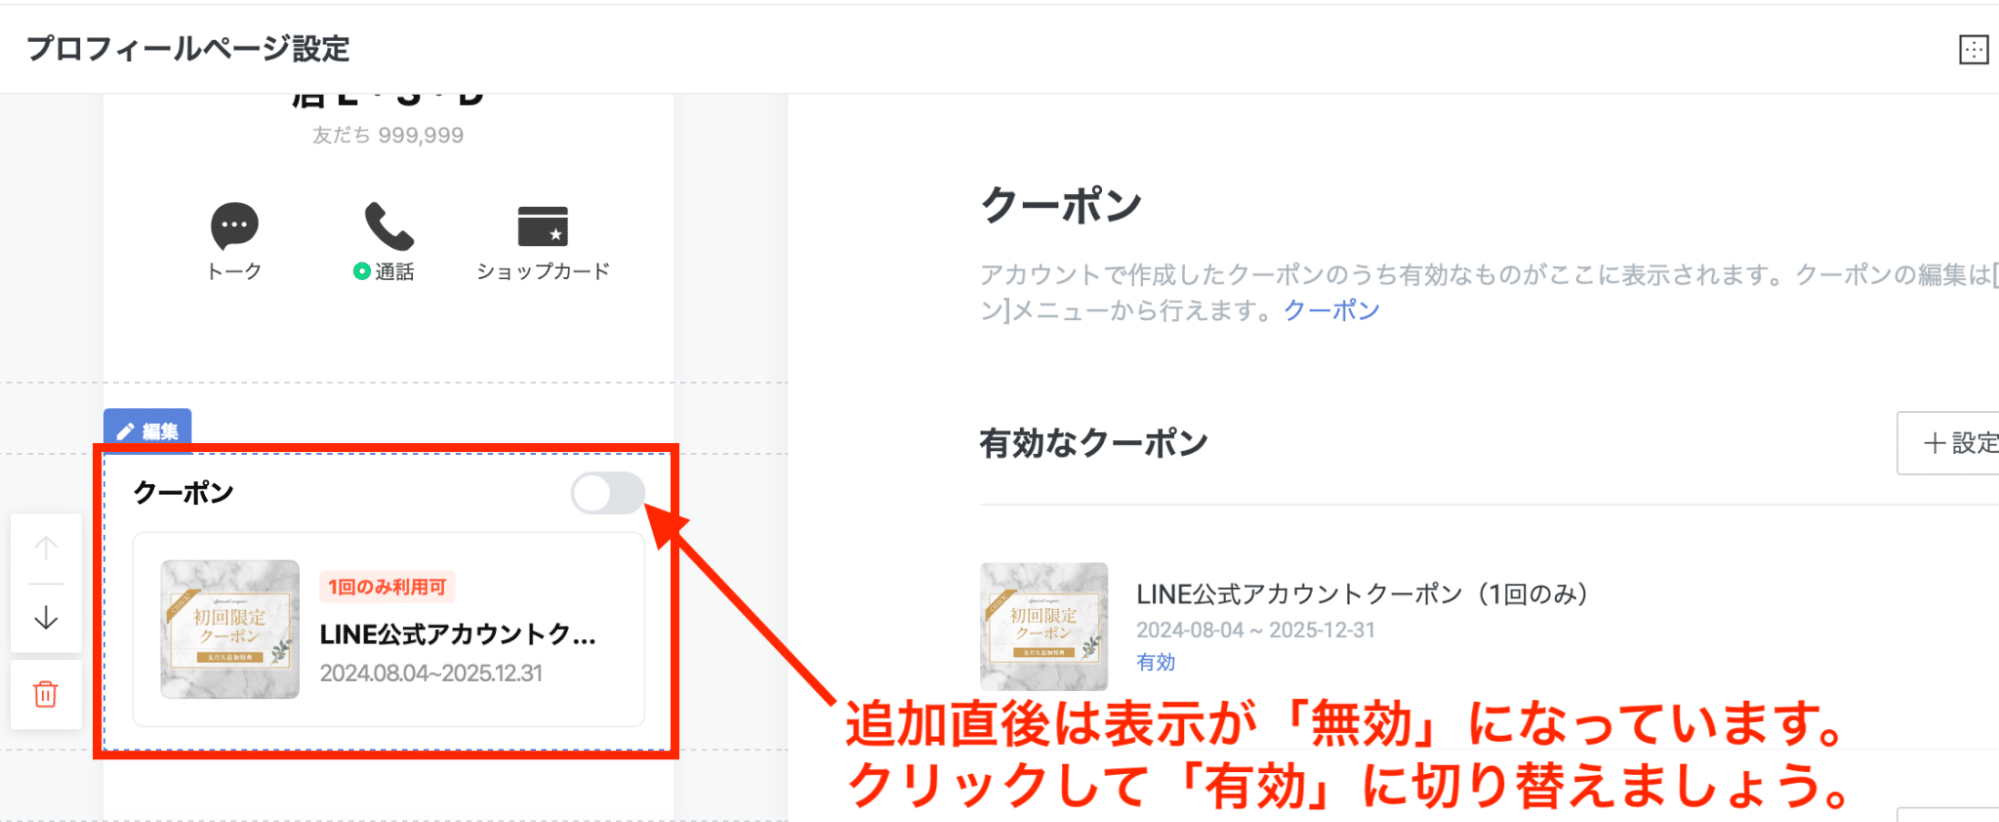Move coupon section up with arrow
Image resolution: width=1999 pixels, height=822 pixels.
coord(46,548)
